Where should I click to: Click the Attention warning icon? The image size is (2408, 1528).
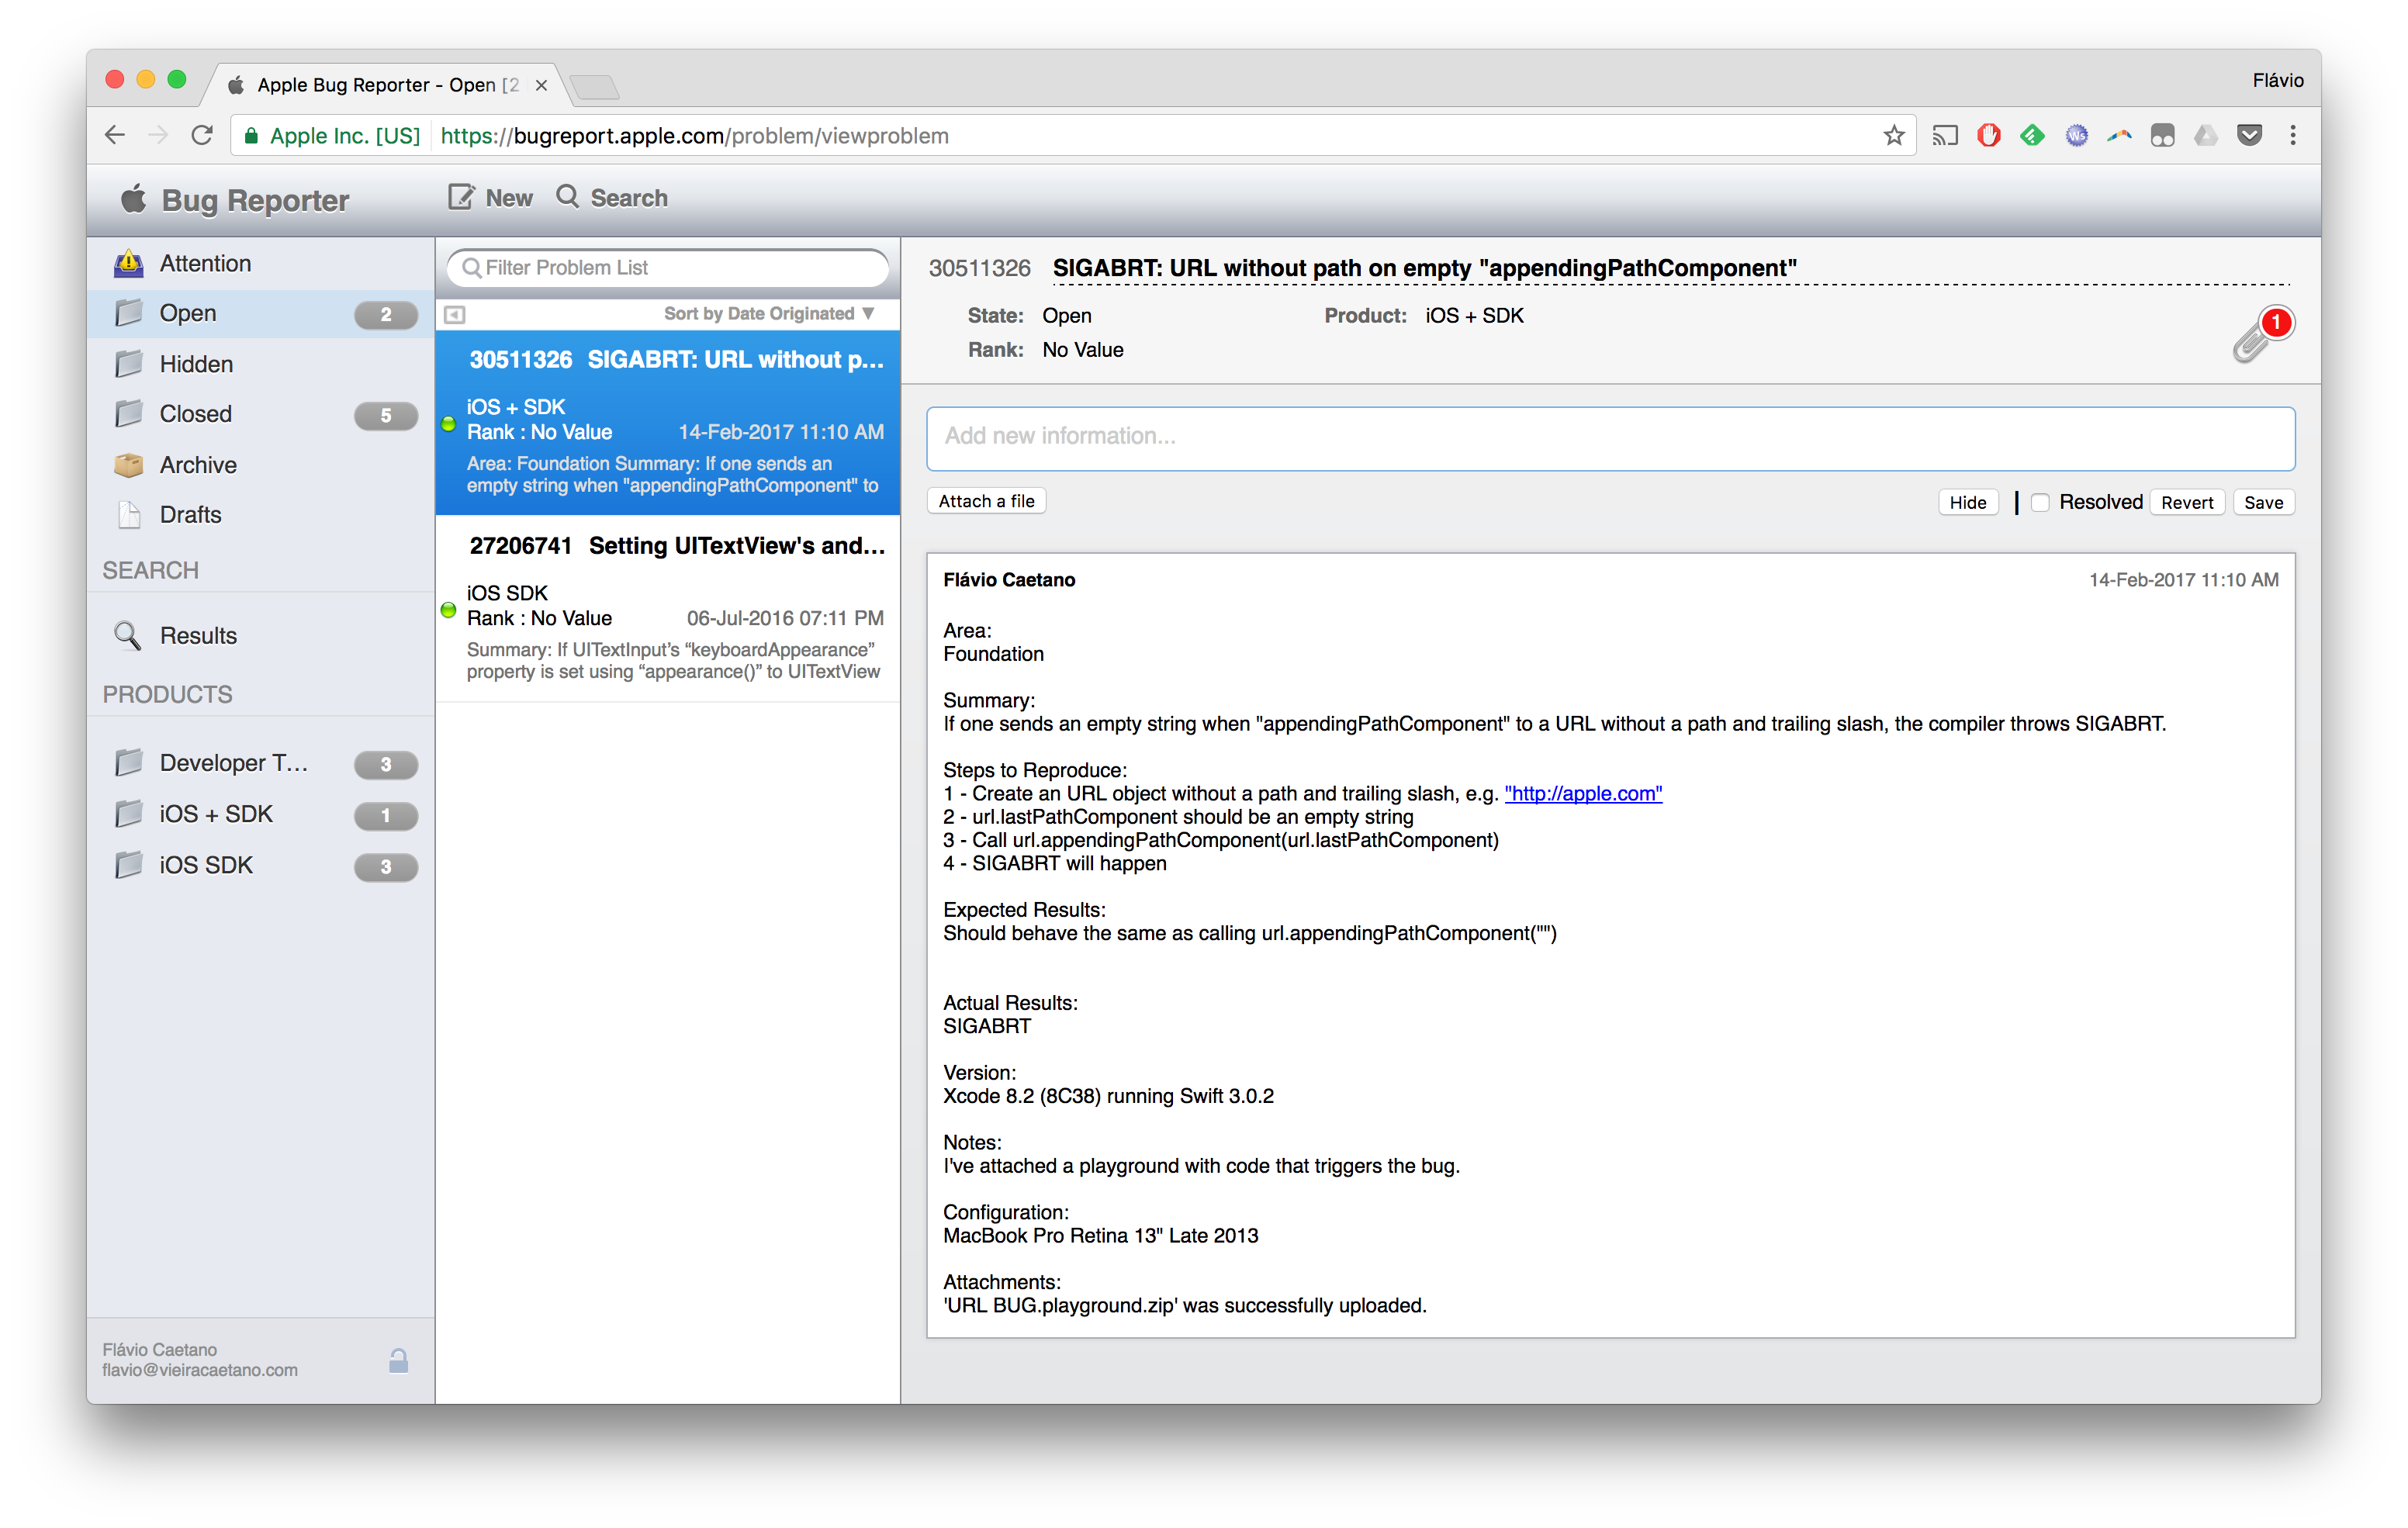[129, 263]
